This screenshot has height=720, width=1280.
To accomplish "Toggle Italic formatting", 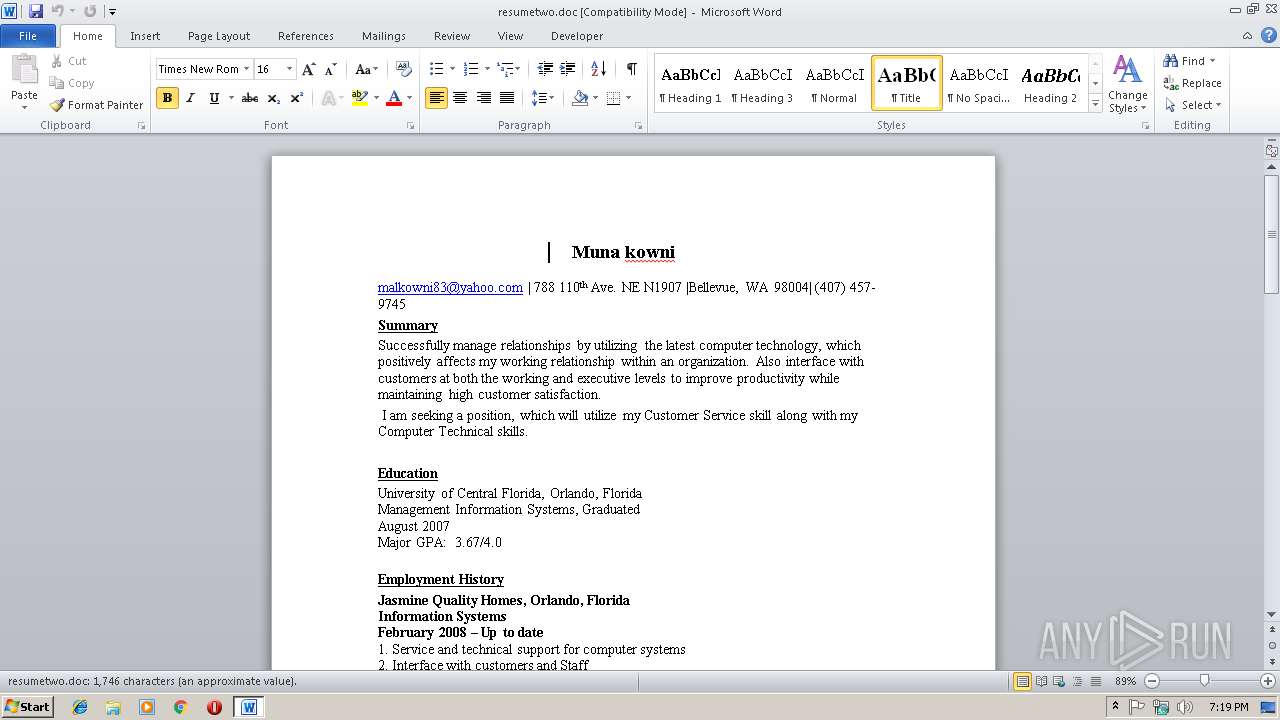I will tap(190, 98).
